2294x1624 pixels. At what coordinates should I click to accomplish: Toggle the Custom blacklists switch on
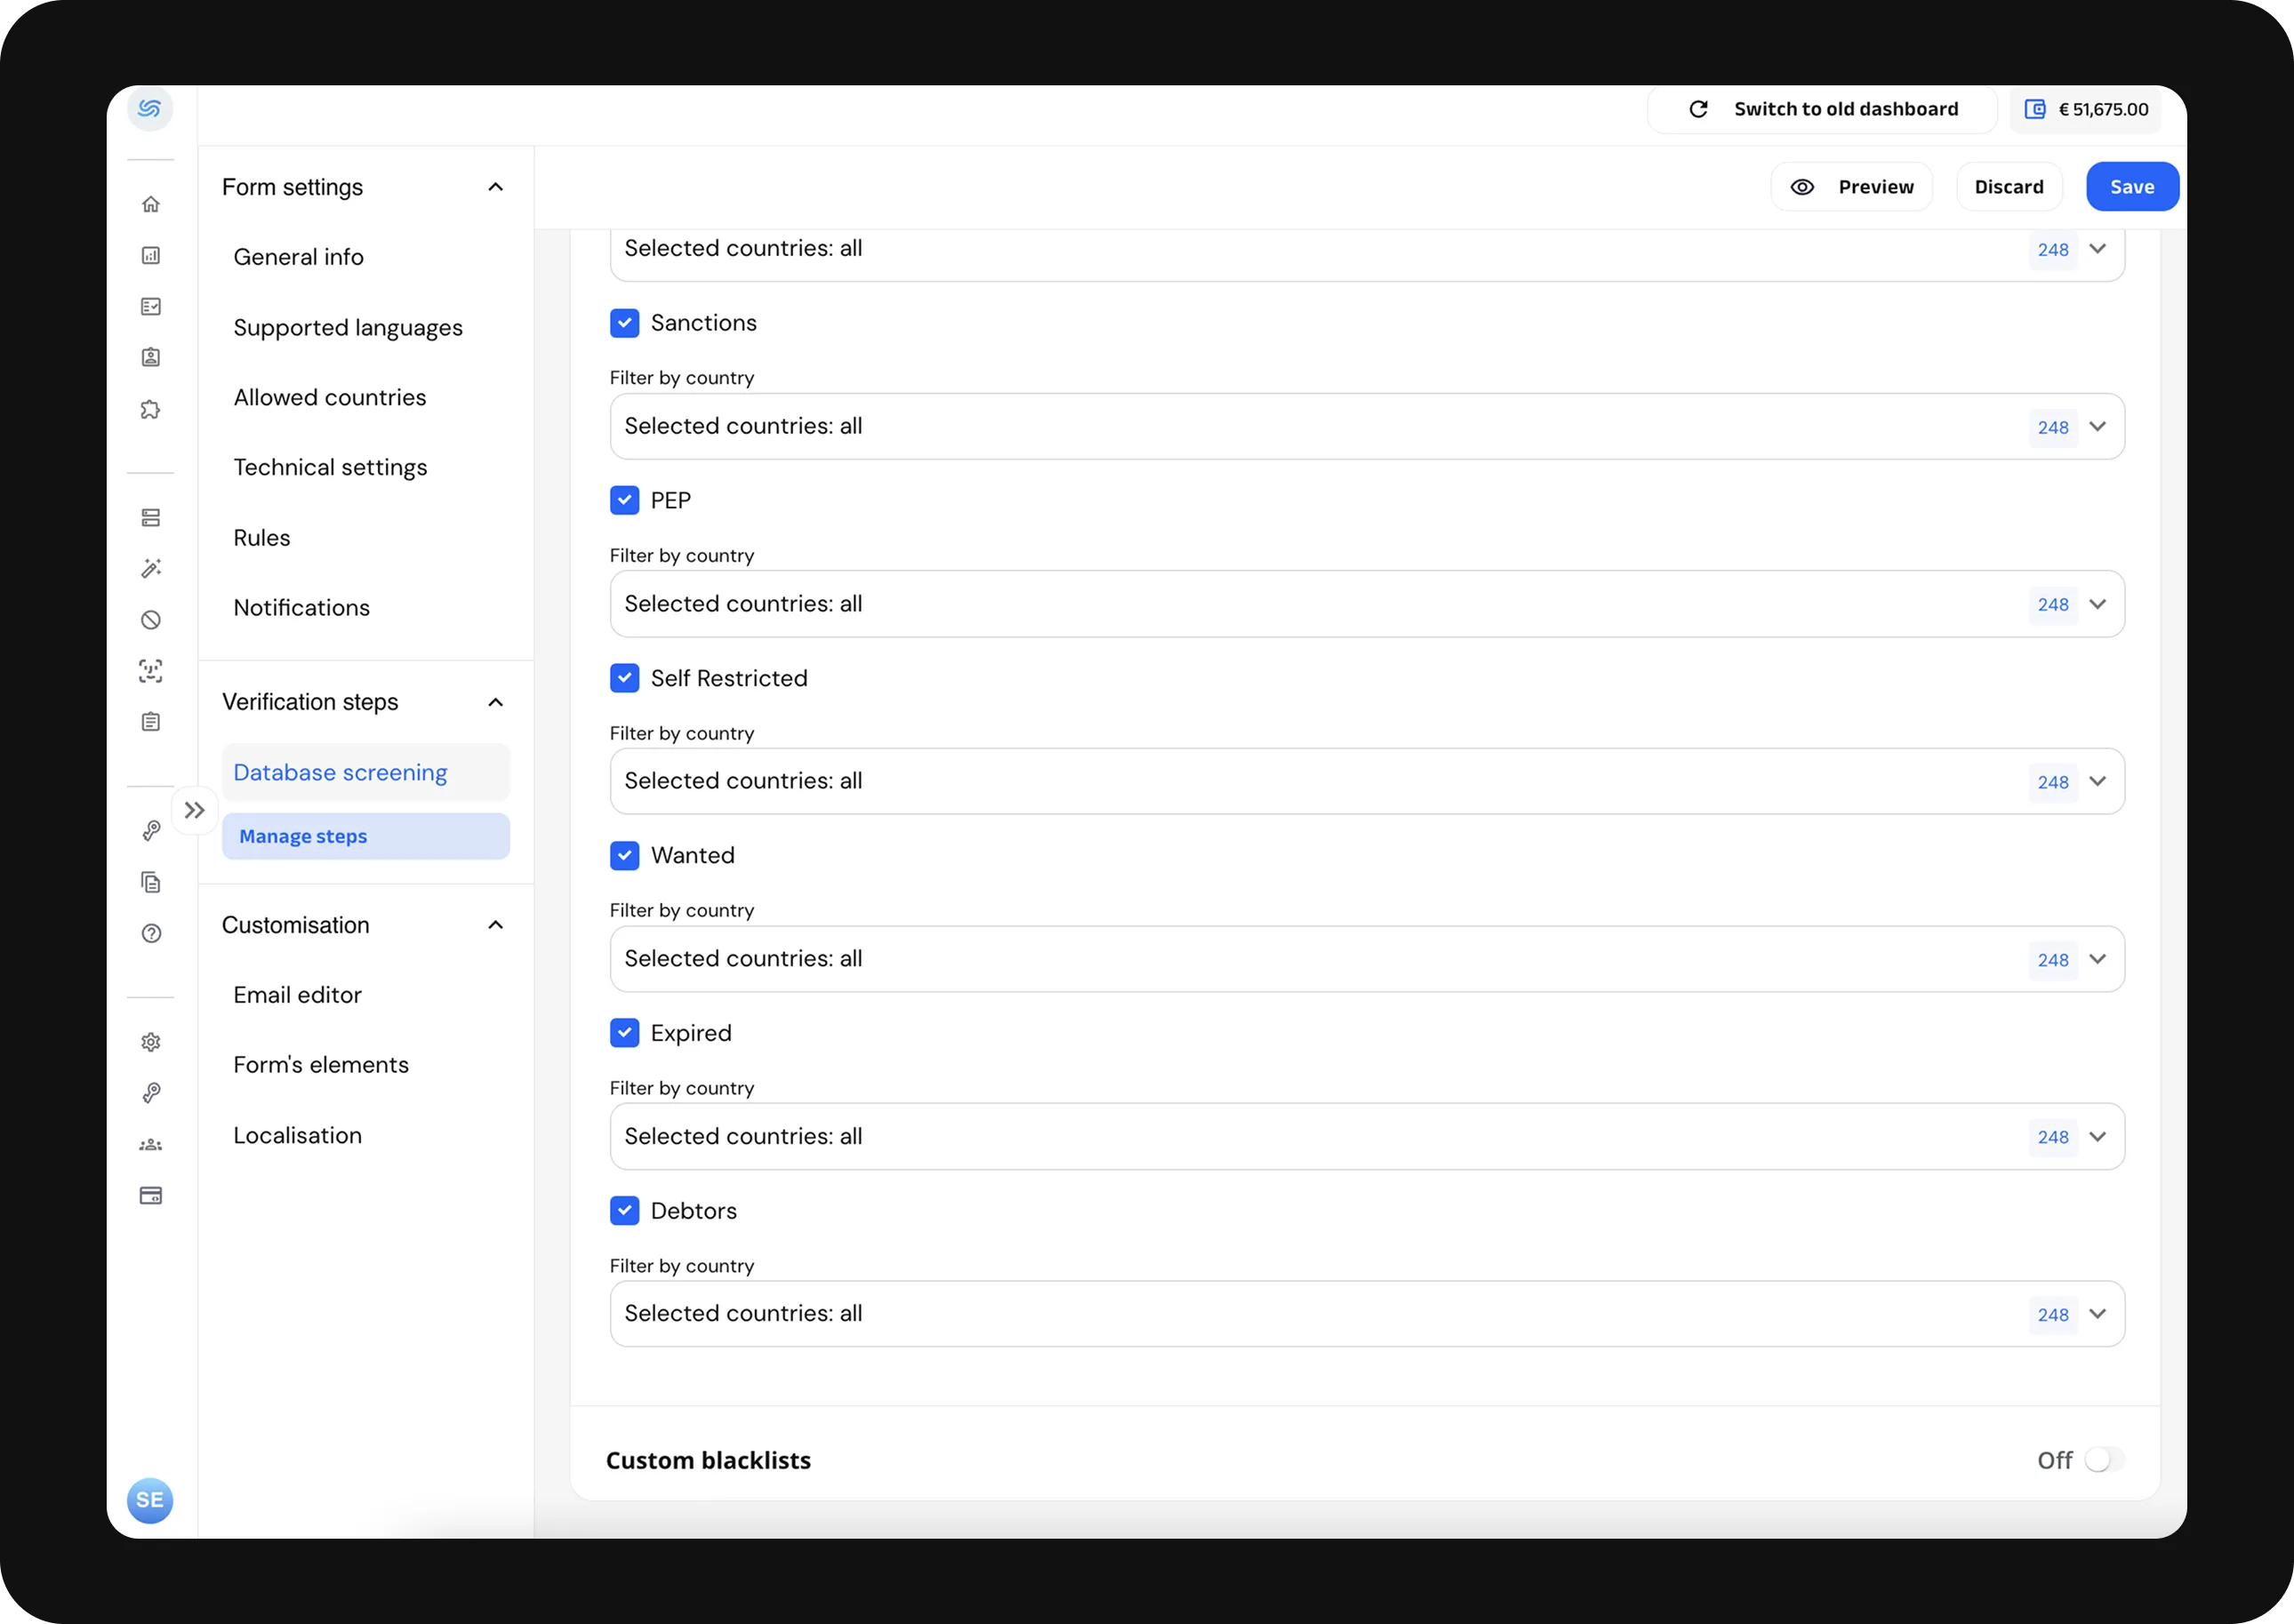(2103, 1460)
